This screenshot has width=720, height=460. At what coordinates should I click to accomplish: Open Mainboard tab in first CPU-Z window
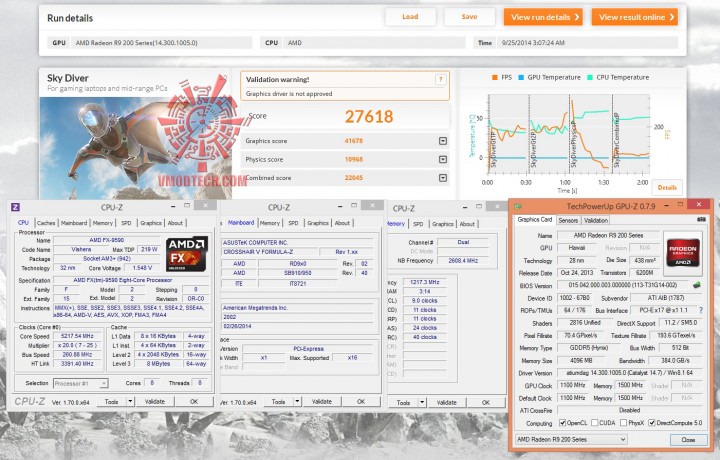tap(74, 223)
